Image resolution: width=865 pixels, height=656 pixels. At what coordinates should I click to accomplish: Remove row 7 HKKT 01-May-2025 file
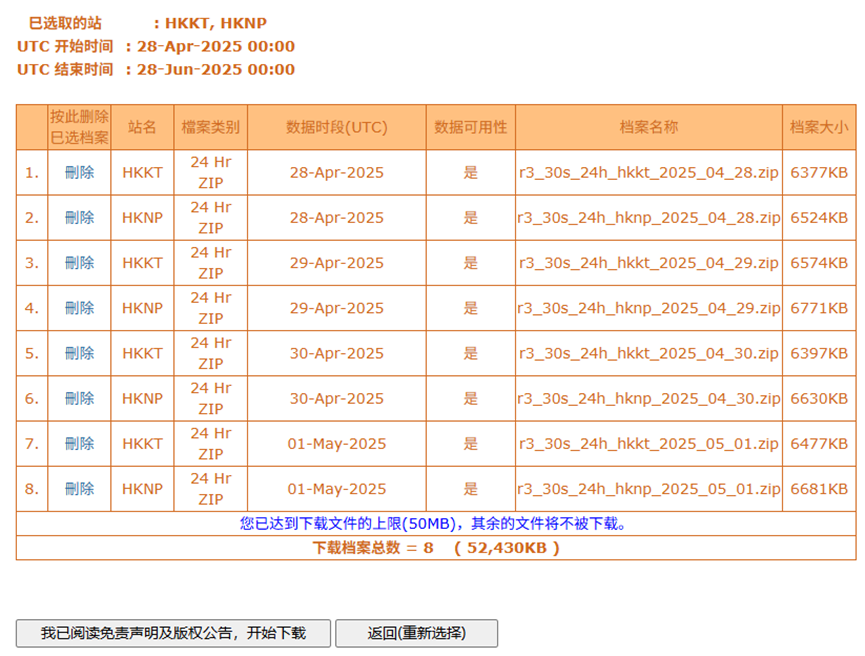(x=80, y=443)
